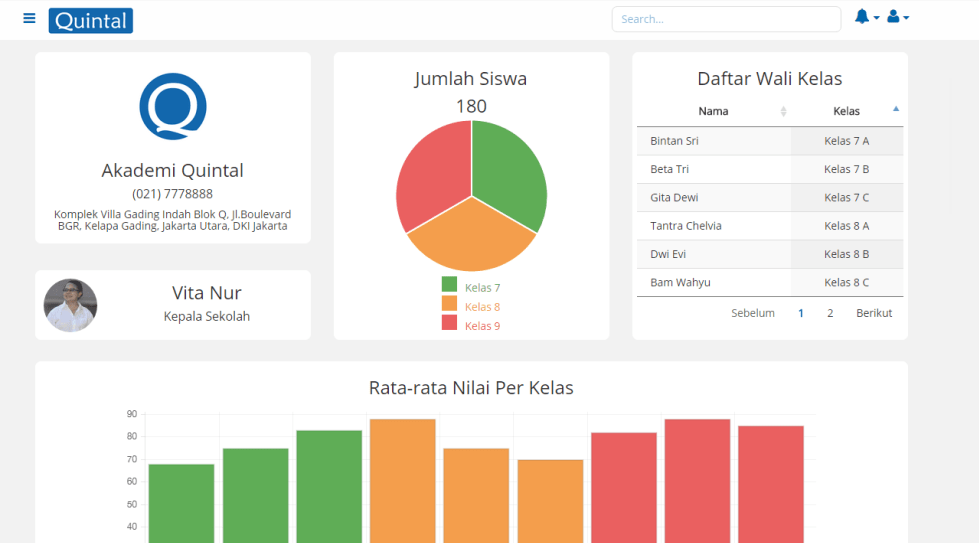
Task: Select page 1 in table pagination
Action: [x=801, y=313]
